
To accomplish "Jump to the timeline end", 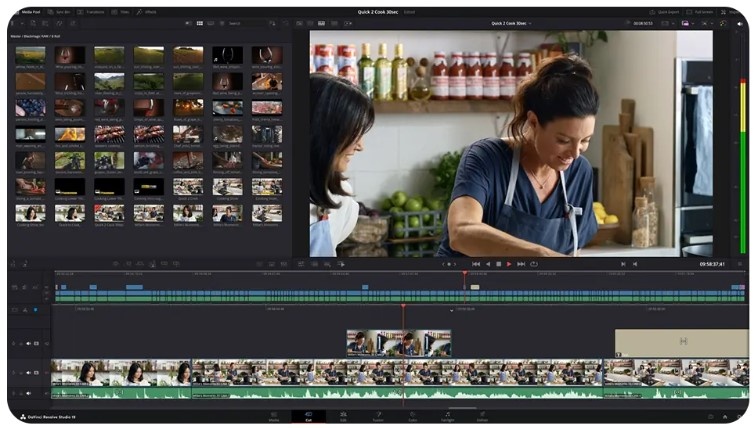I will [x=521, y=264].
